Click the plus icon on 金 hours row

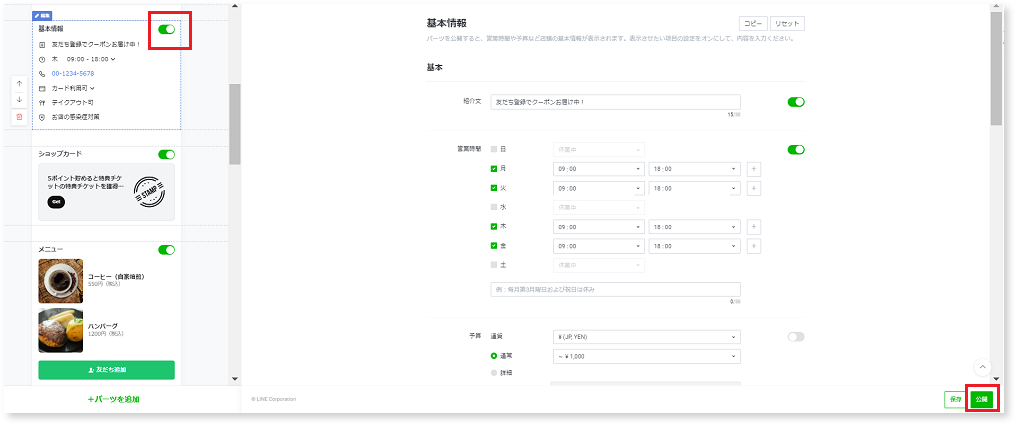pos(753,245)
